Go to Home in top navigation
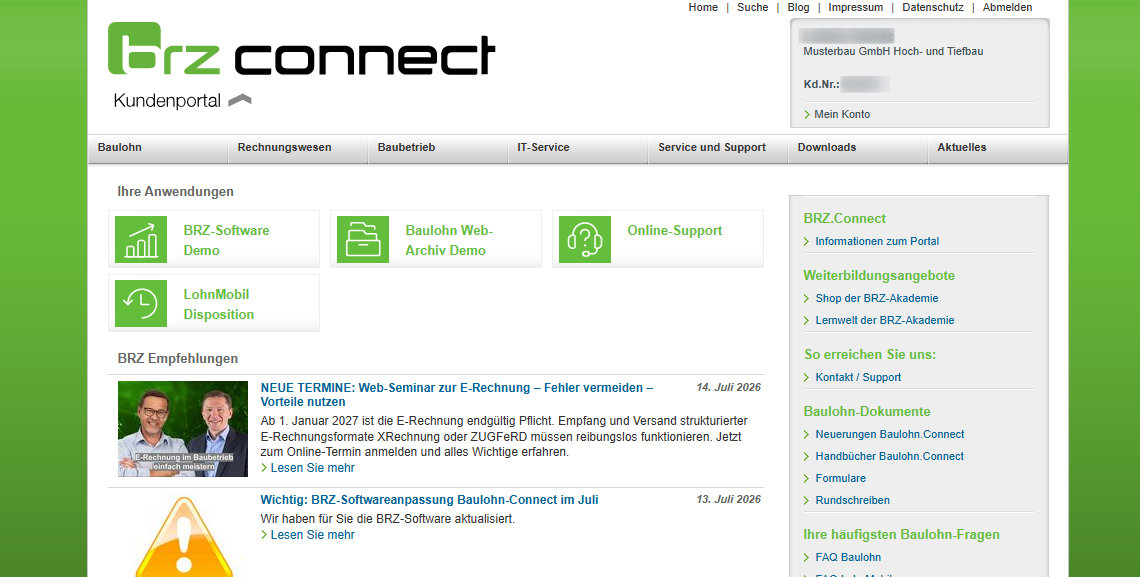Screen dimensions: 1140x577 tap(703, 7)
